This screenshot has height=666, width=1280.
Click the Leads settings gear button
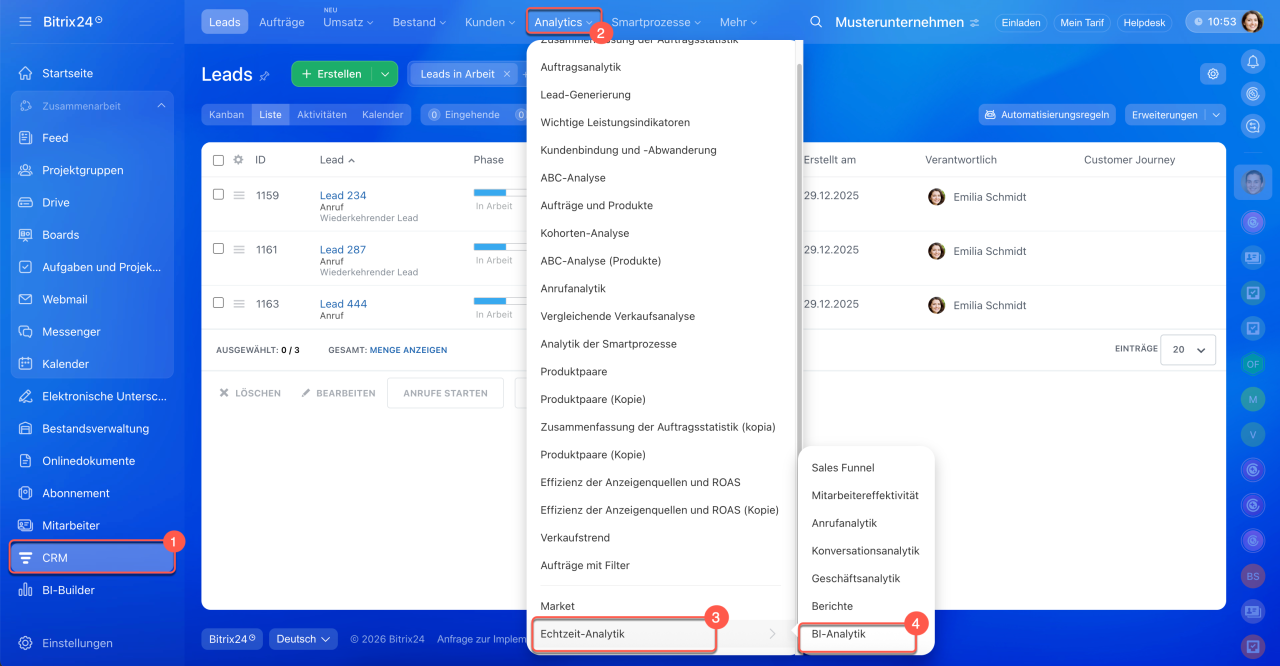(x=1213, y=74)
